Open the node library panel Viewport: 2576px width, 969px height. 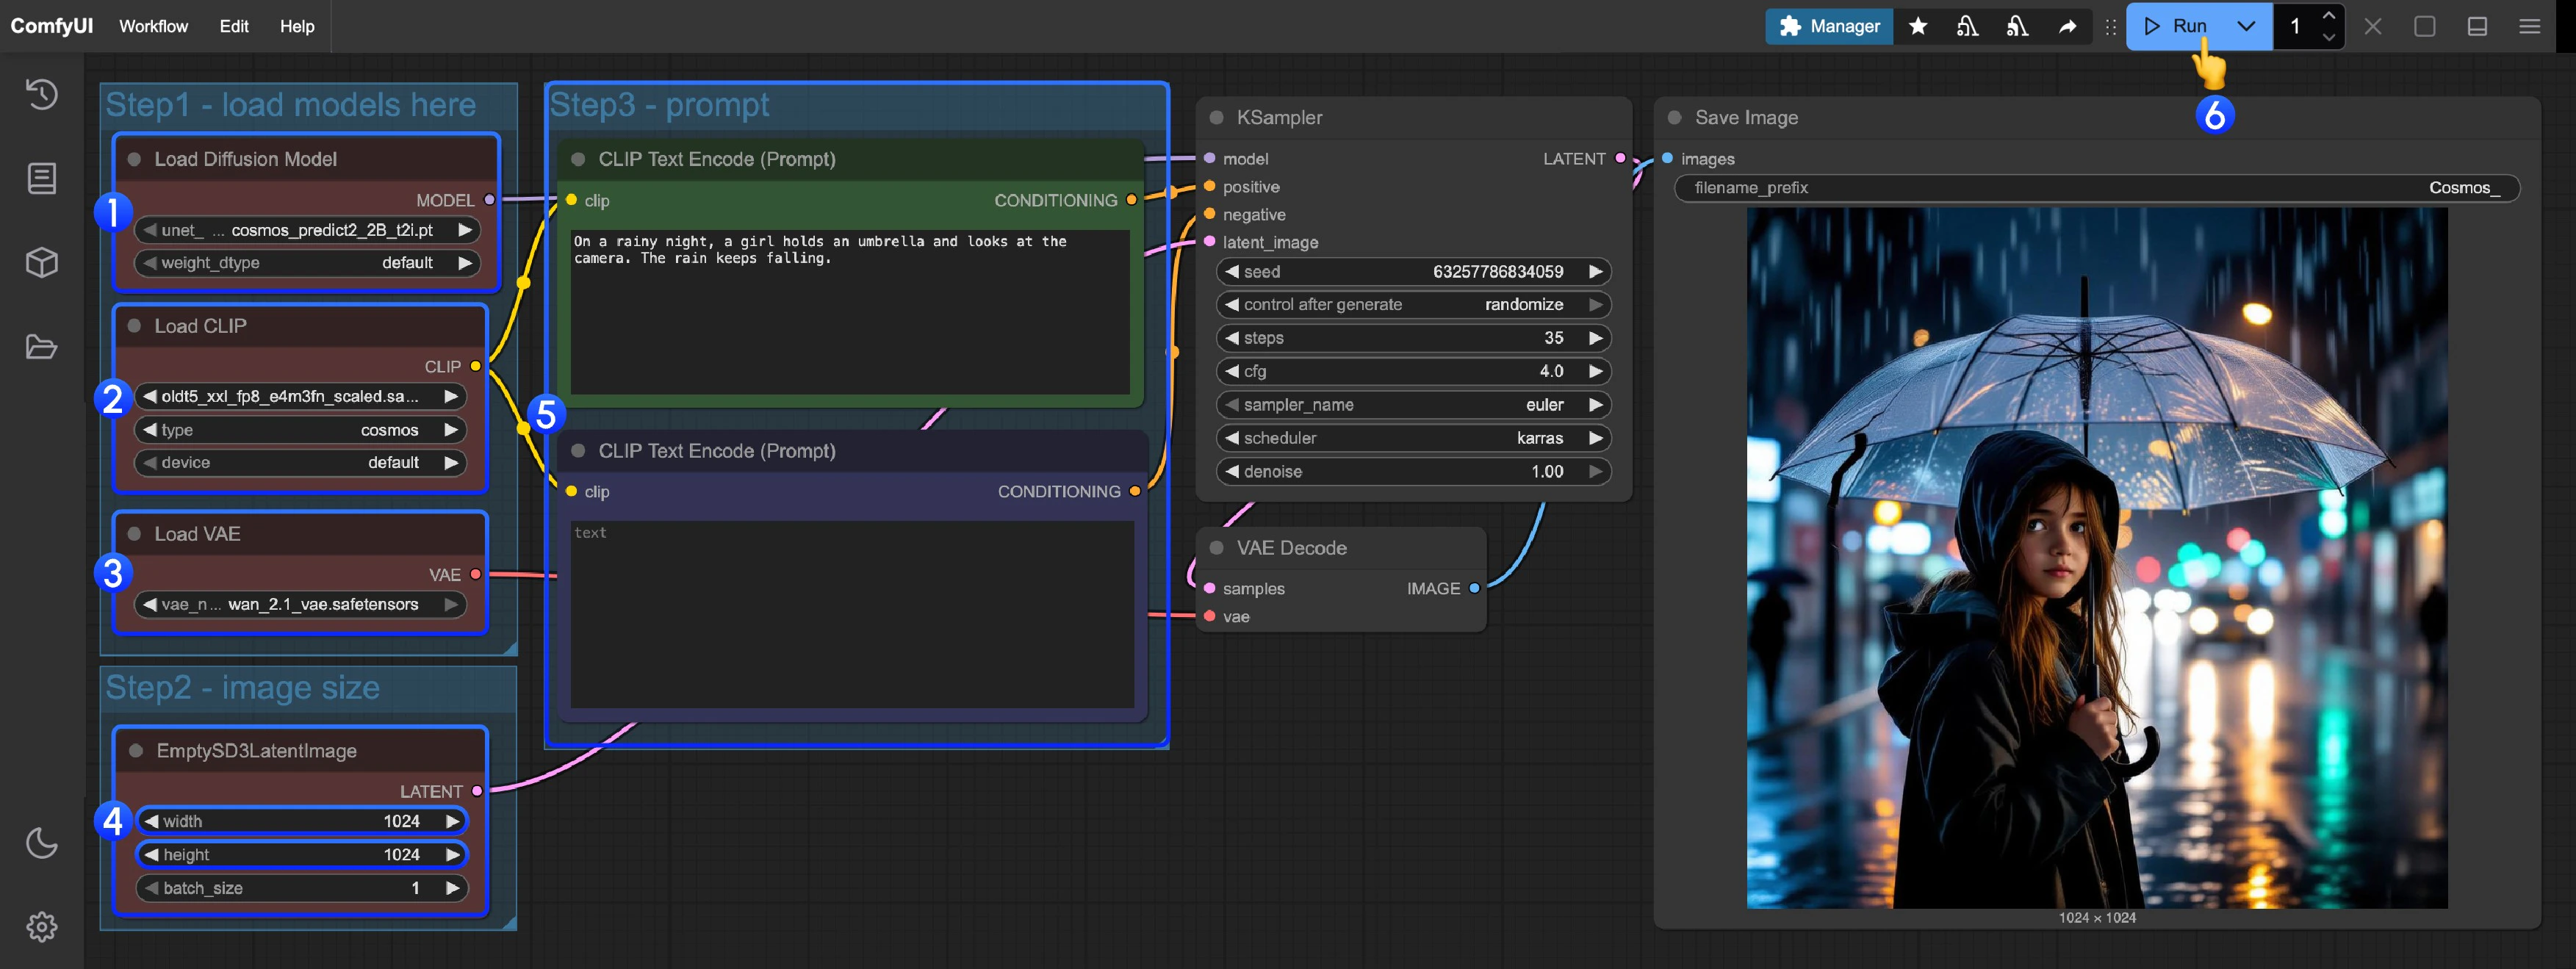pos(41,178)
